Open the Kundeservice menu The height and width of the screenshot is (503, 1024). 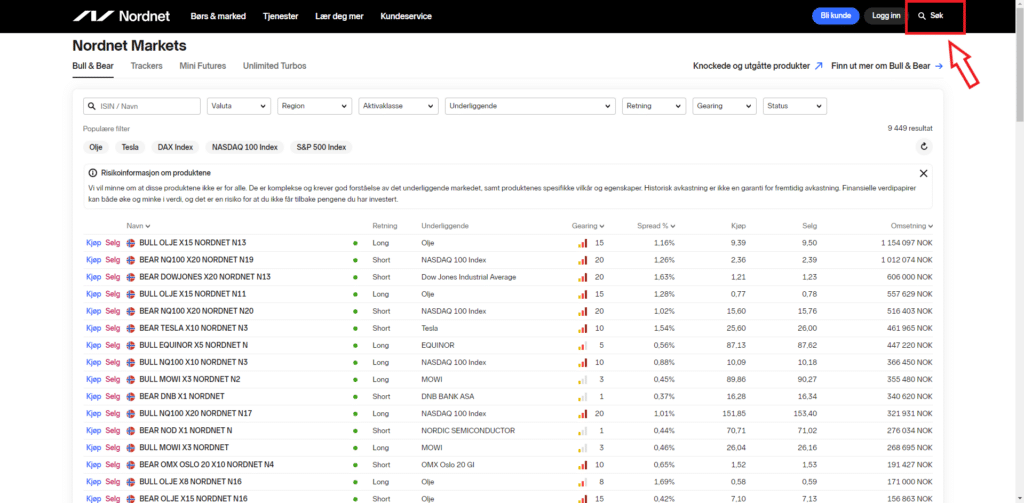tap(406, 16)
